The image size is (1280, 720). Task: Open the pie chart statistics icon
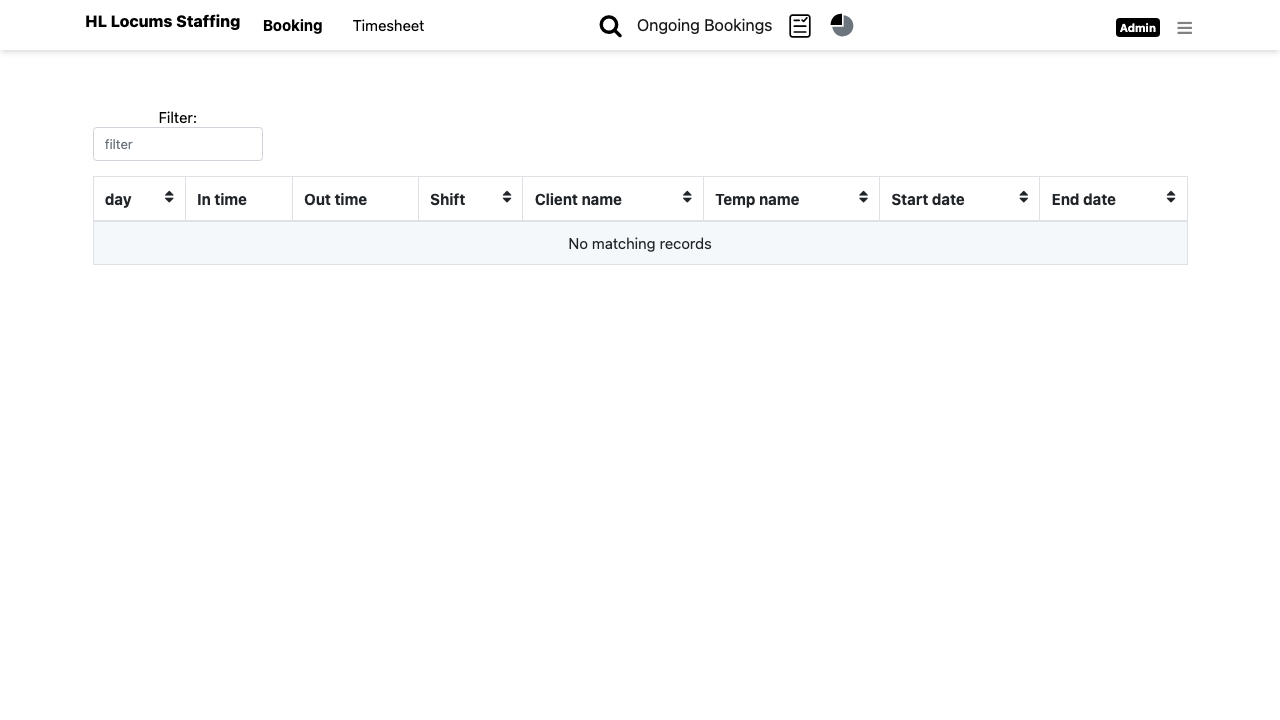coord(842,25)
